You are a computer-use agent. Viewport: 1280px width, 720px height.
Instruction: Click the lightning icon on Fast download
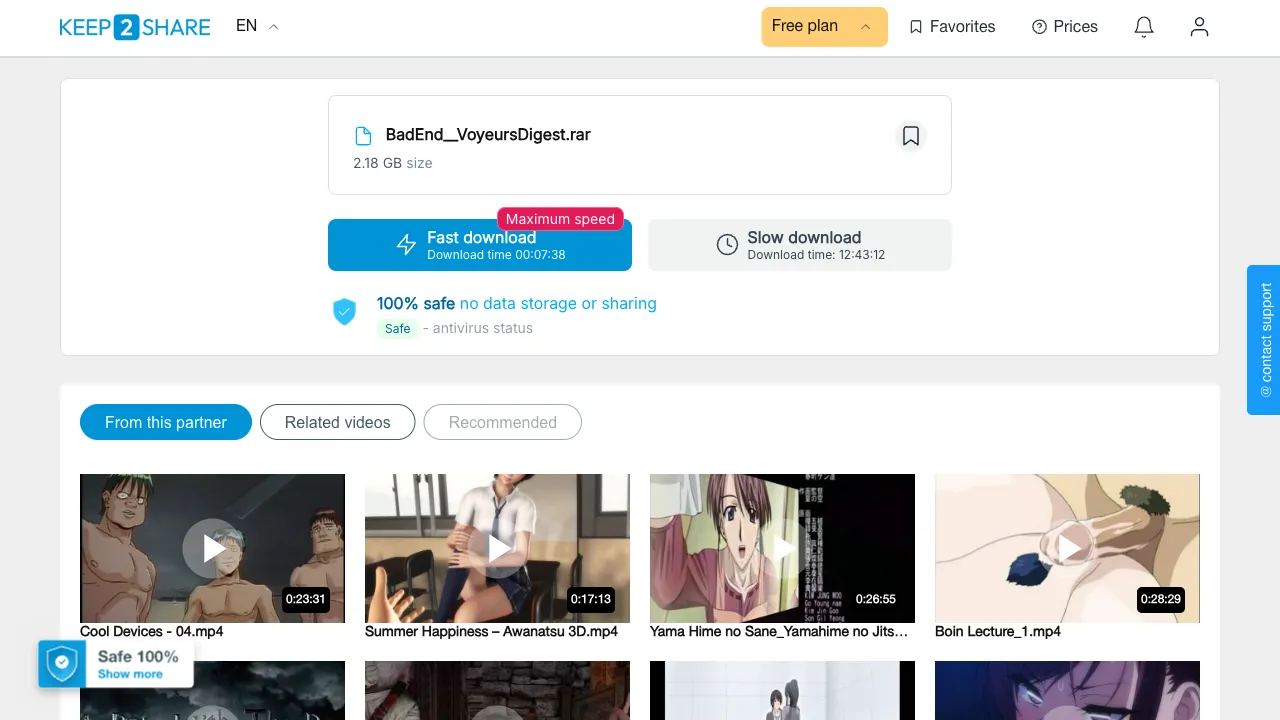point(406,245)
